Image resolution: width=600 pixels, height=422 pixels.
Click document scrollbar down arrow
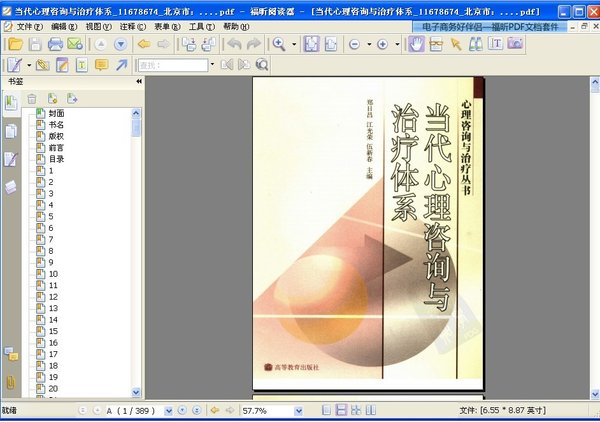click(x=595, y=394)
